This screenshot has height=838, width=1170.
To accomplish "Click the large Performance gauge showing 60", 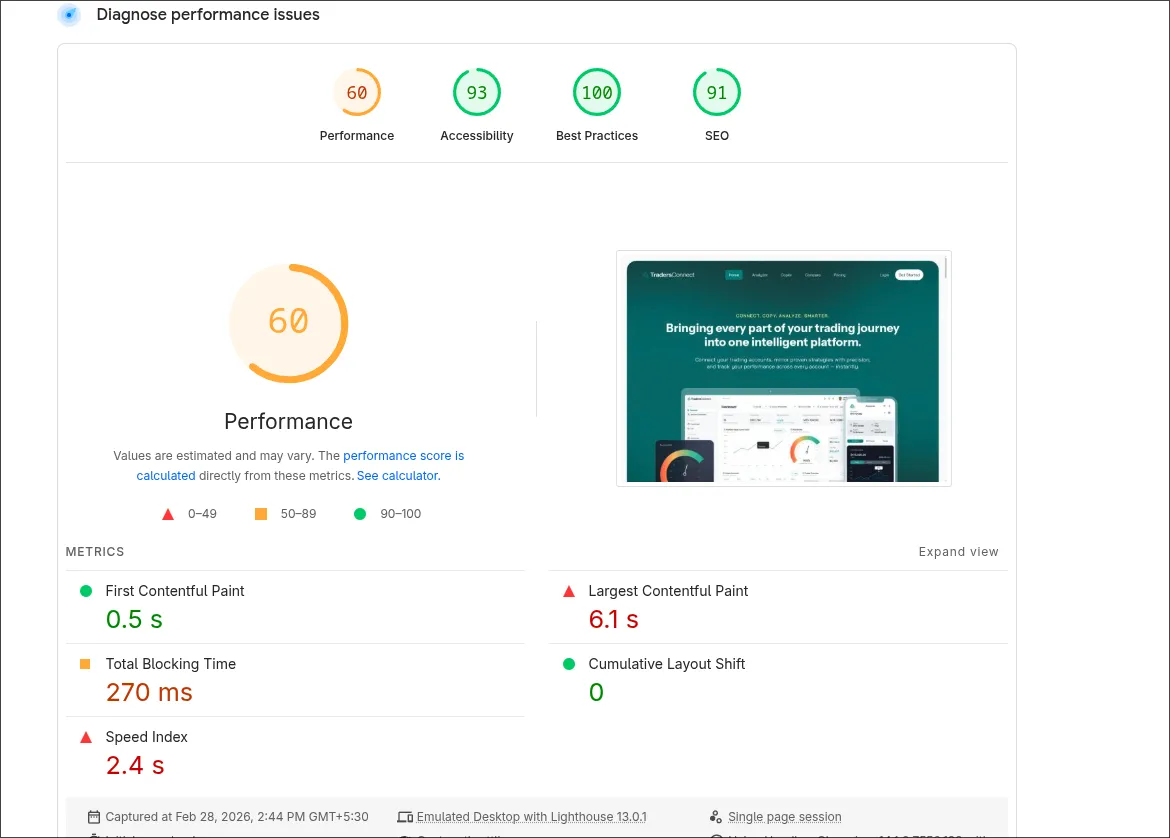I will 288,323.
